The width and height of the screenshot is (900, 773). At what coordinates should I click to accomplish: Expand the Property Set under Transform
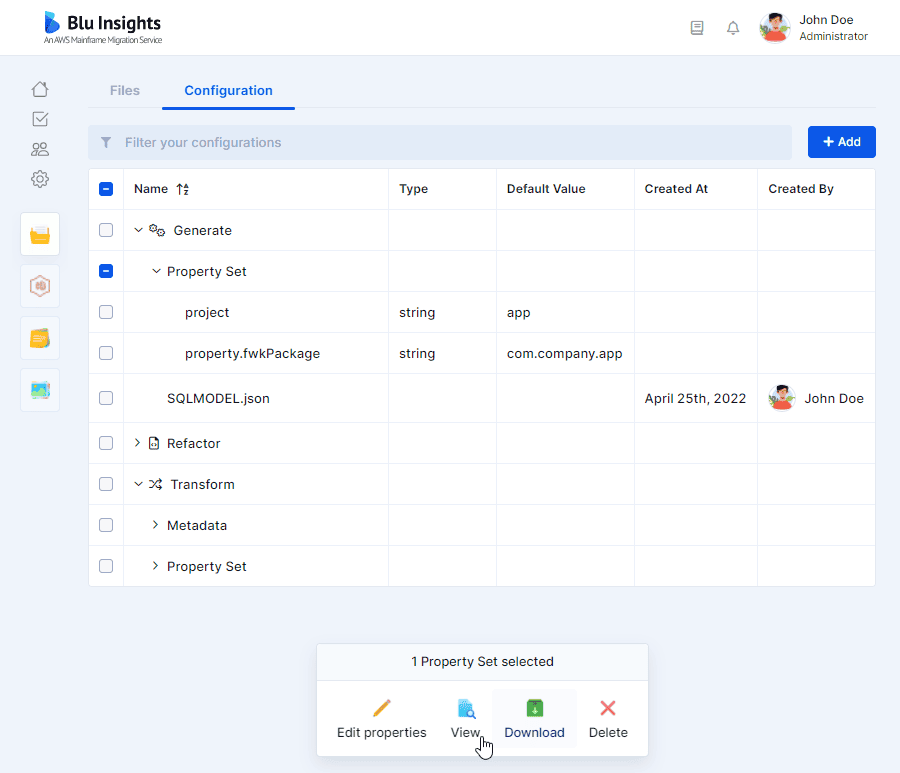[x=155, y=566]
